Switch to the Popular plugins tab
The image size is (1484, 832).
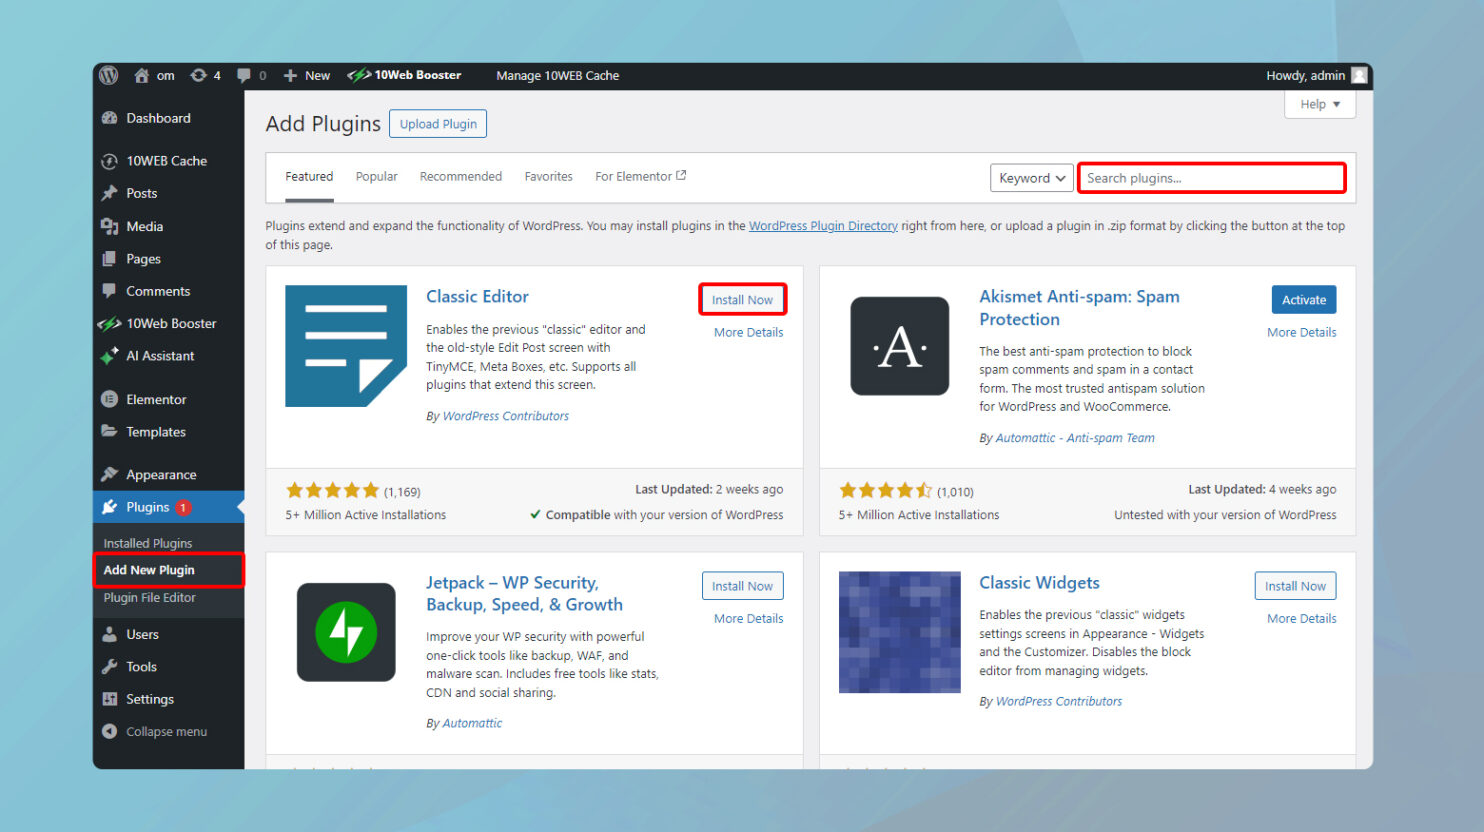coord(376,176)
